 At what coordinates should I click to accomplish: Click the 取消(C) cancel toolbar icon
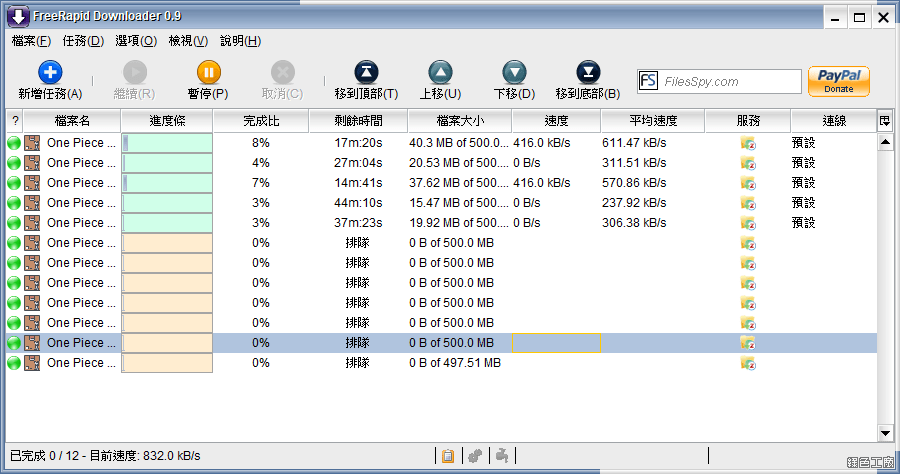point(282,72)
